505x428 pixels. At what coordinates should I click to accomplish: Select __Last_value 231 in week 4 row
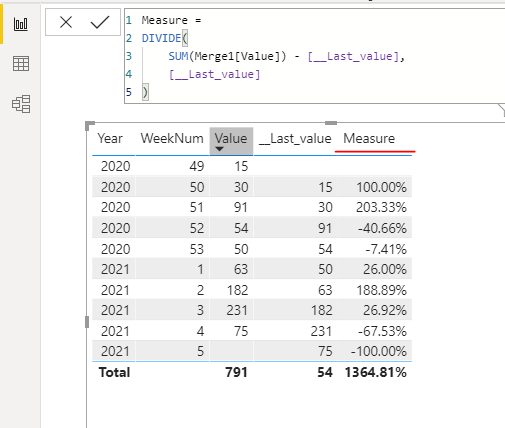tap(321, 331)
